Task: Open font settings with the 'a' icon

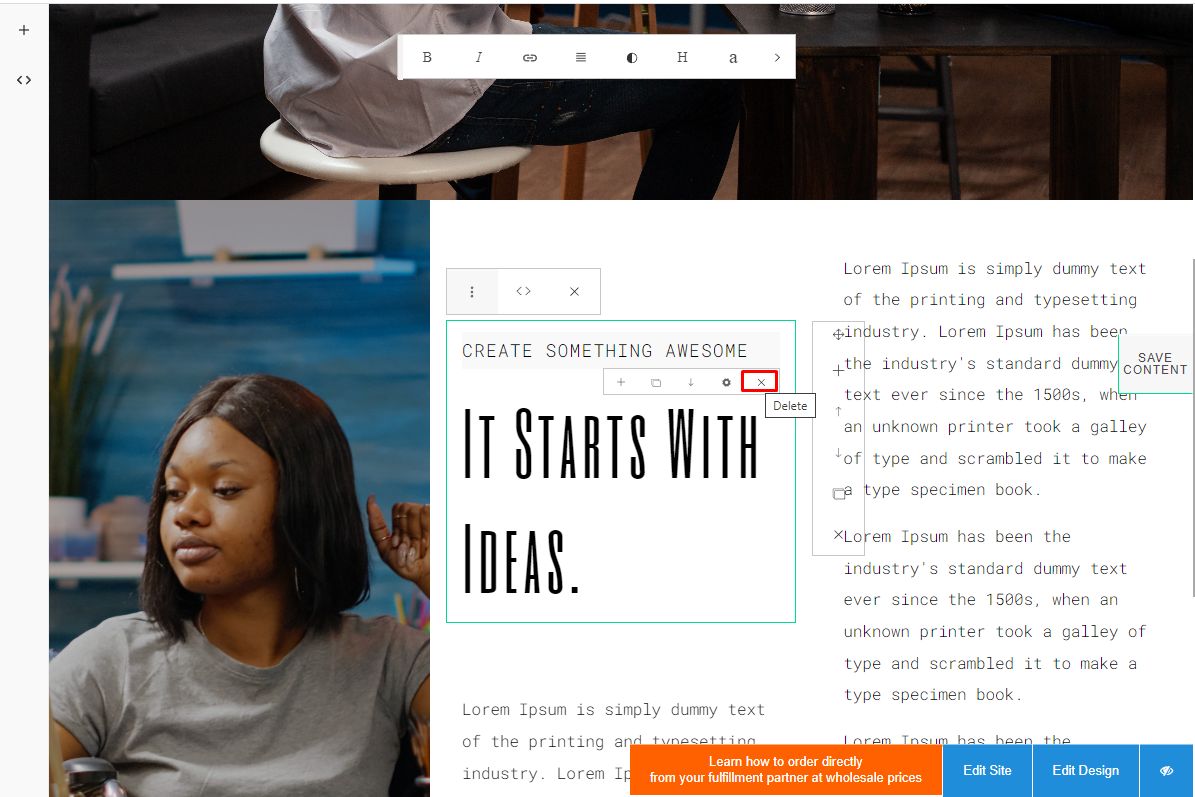Action: click(x=733, y=57)
